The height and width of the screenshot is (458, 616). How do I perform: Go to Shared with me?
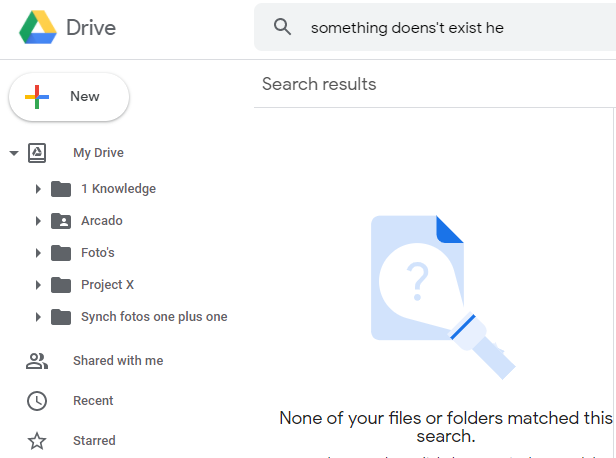(x=117, y=361)
